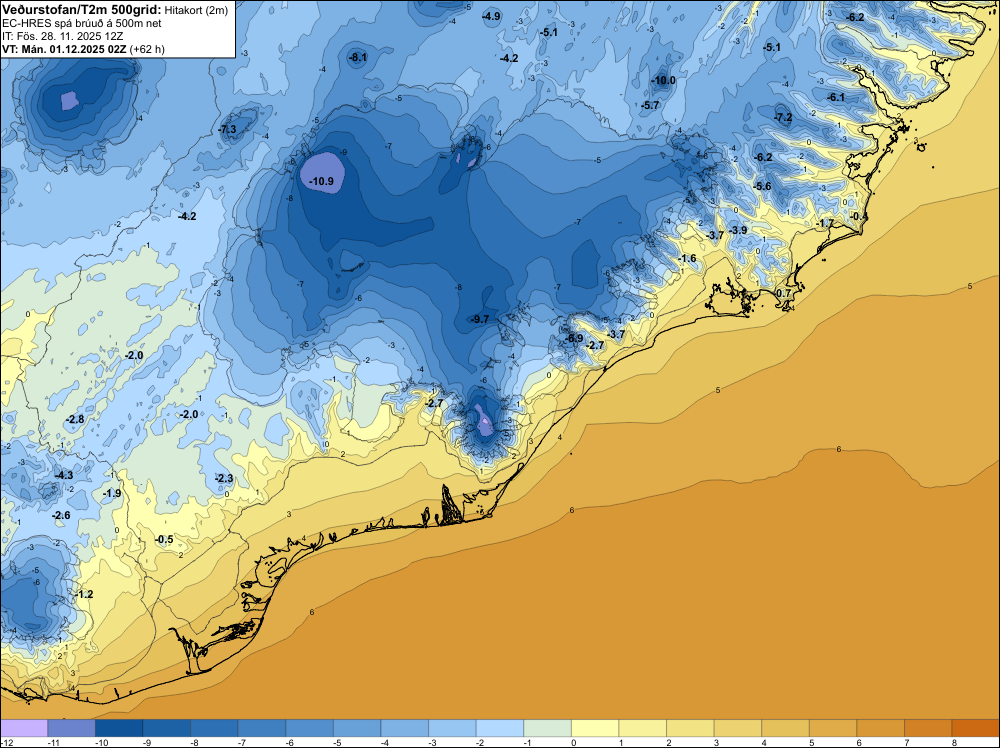The height and width of the screenshot is (748, 1000).
Task: Click the -6.9 temperature value
Action: pyautogui.click(x=574, y=338)
